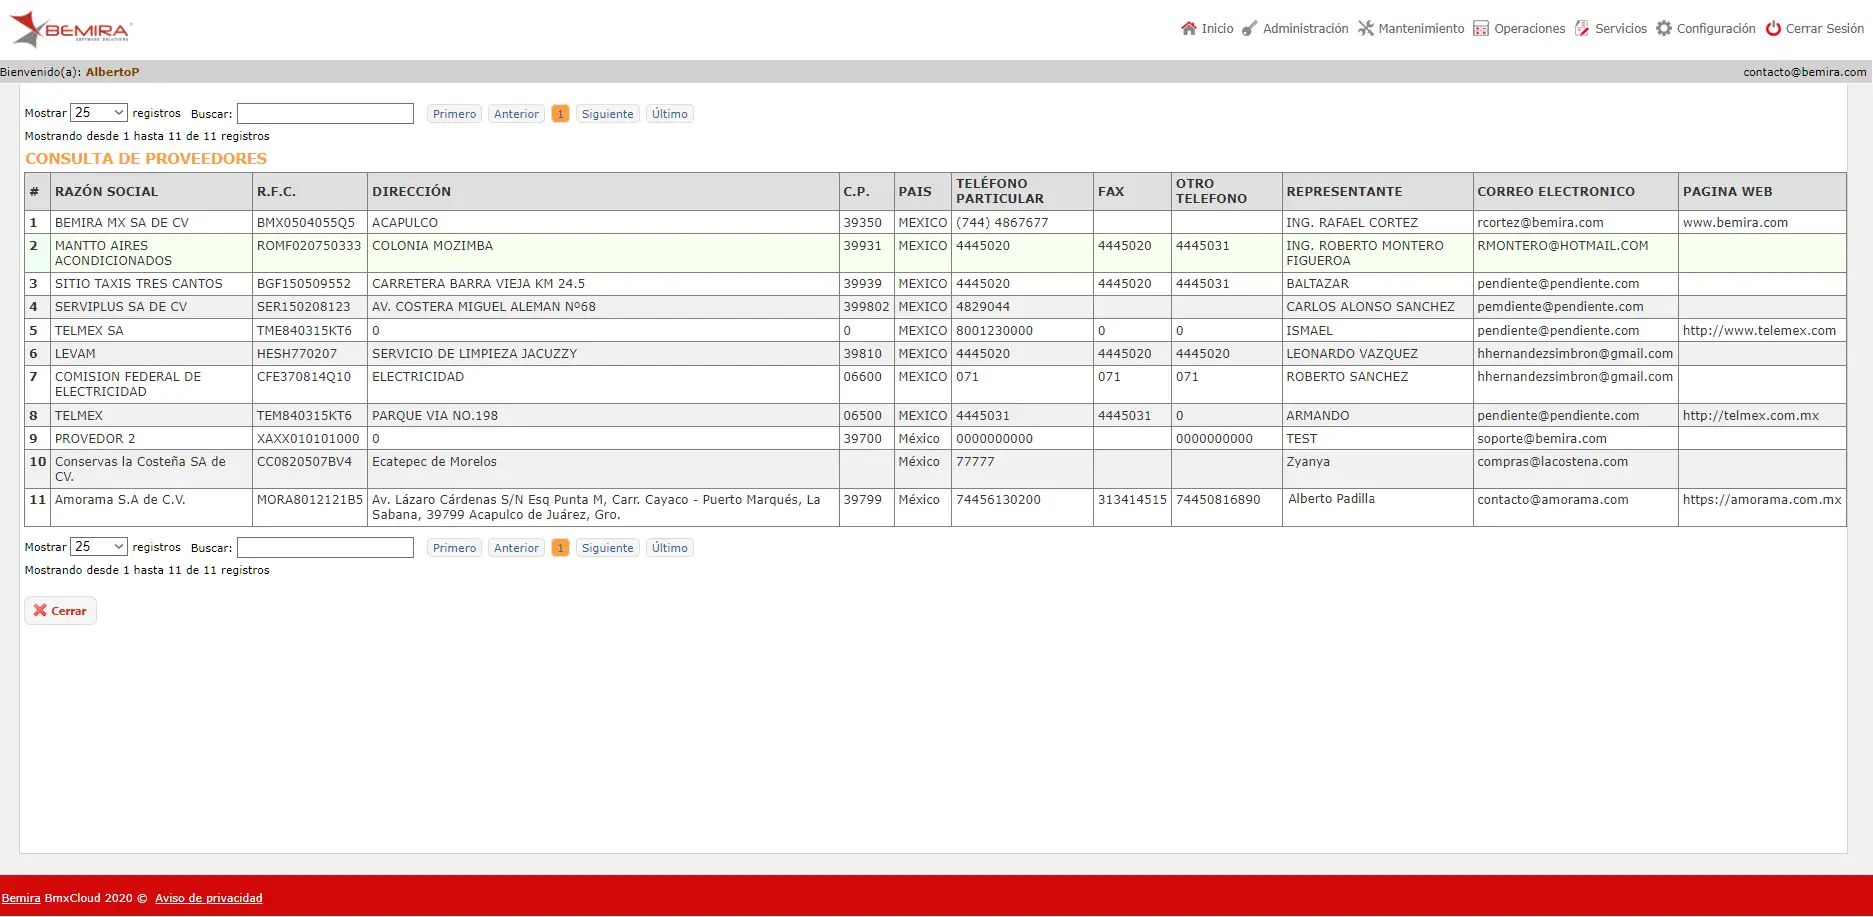Expand the top Mostrar records dropdown
Viewport: 1873px width, 917px height.
click(x=99, y=113)
